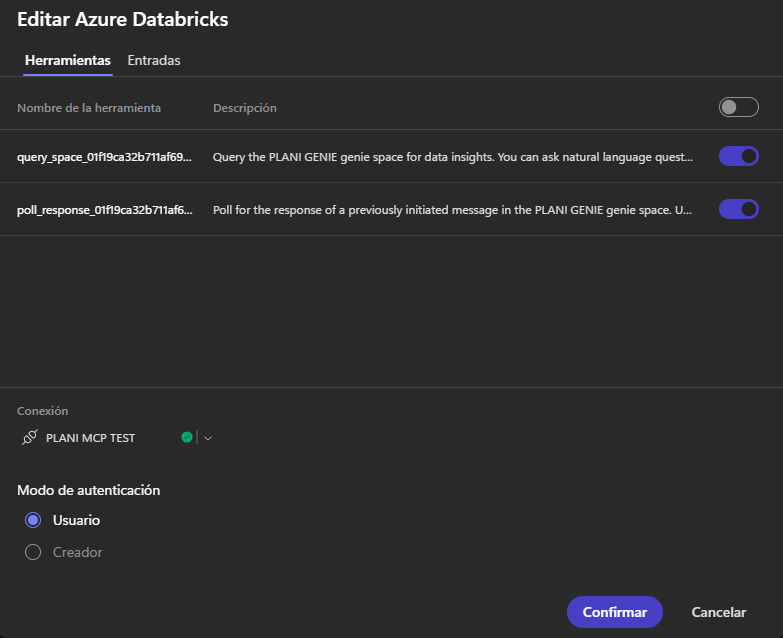This screenshot has width=783, height=638.
Task: Click the Query the PLANI GENIE description text
Action: pos(453,157)
